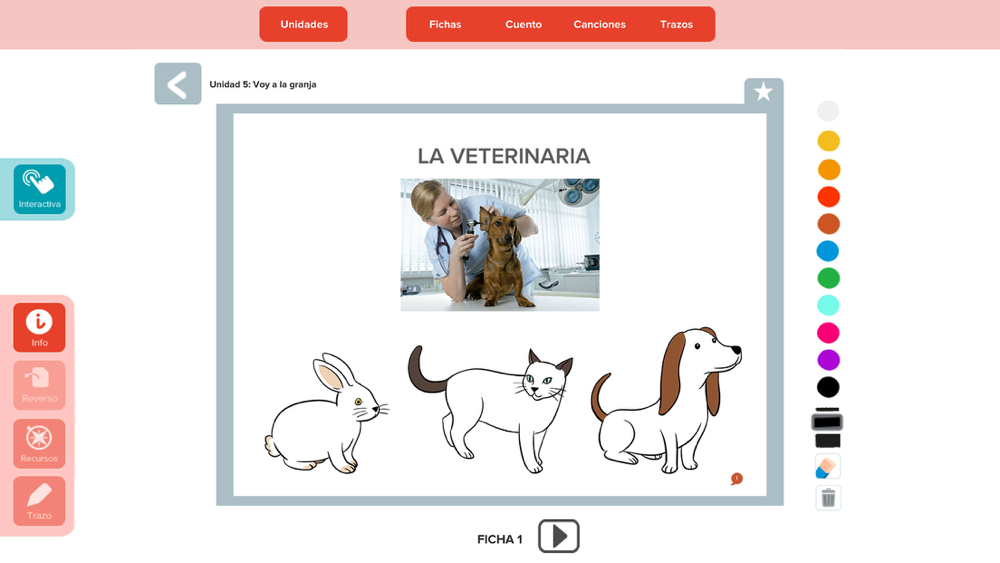The height and width of the screenshot is (563, 1000).
Task: Pick the yellow color swatch
Action: point(828,141)
